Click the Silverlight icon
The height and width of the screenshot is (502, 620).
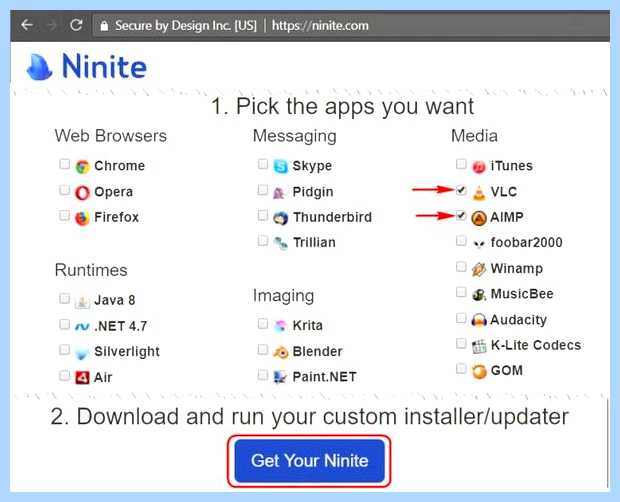point(82,352)
